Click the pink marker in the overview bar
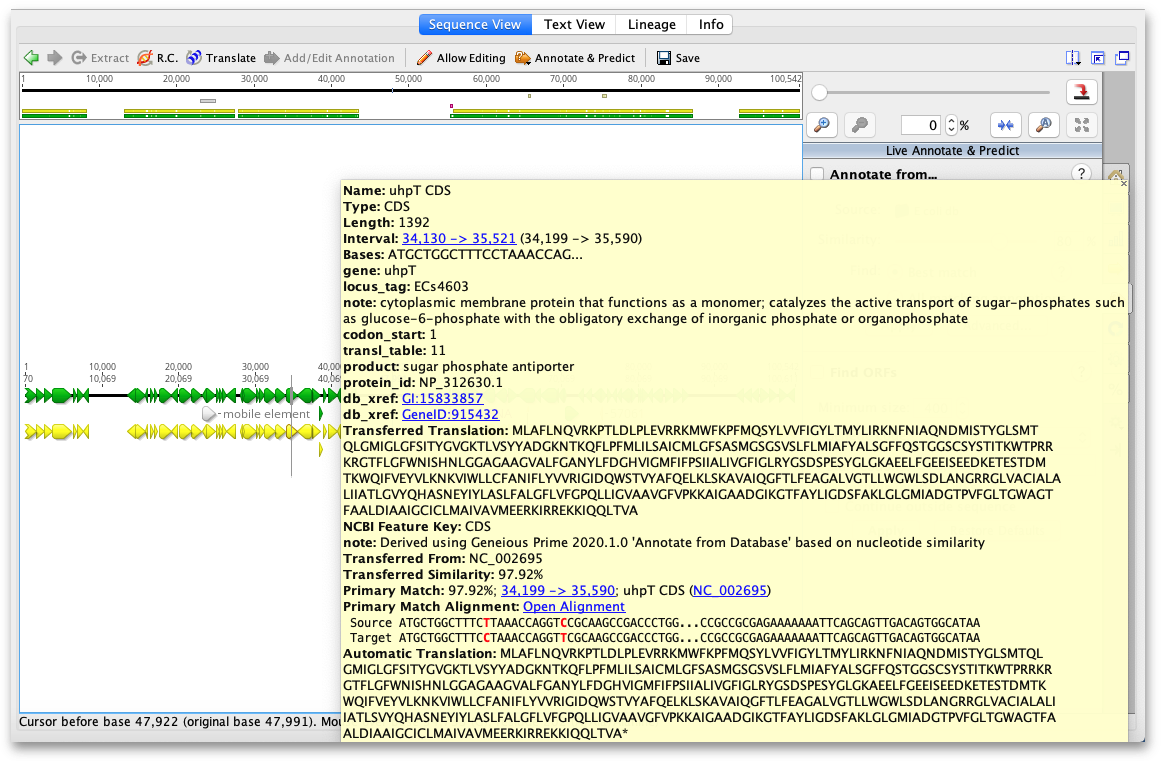 451,106
